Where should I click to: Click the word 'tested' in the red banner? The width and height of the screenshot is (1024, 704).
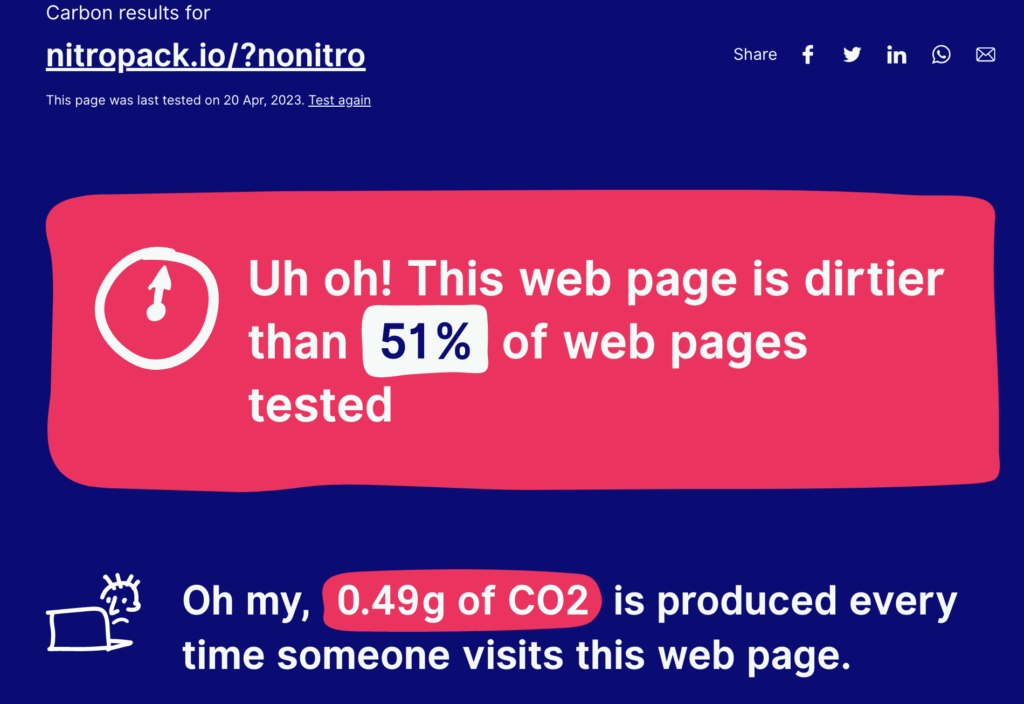pyautogui.click(x=320, y=405)
